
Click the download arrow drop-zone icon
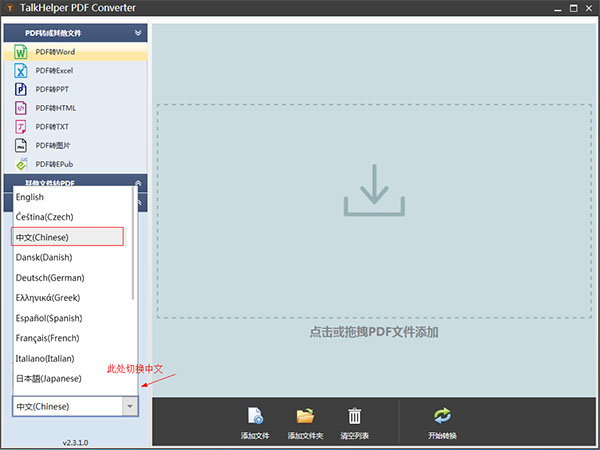[374, 190]
